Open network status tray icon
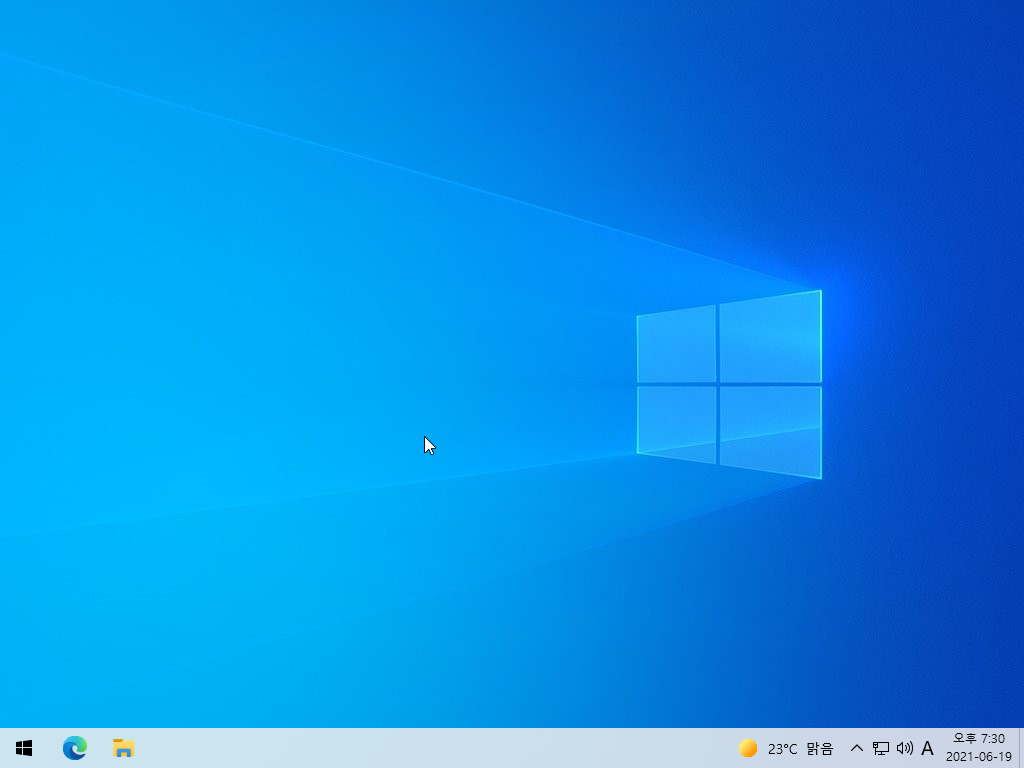This screenshot has height=768, width=1024. point(881,748)
